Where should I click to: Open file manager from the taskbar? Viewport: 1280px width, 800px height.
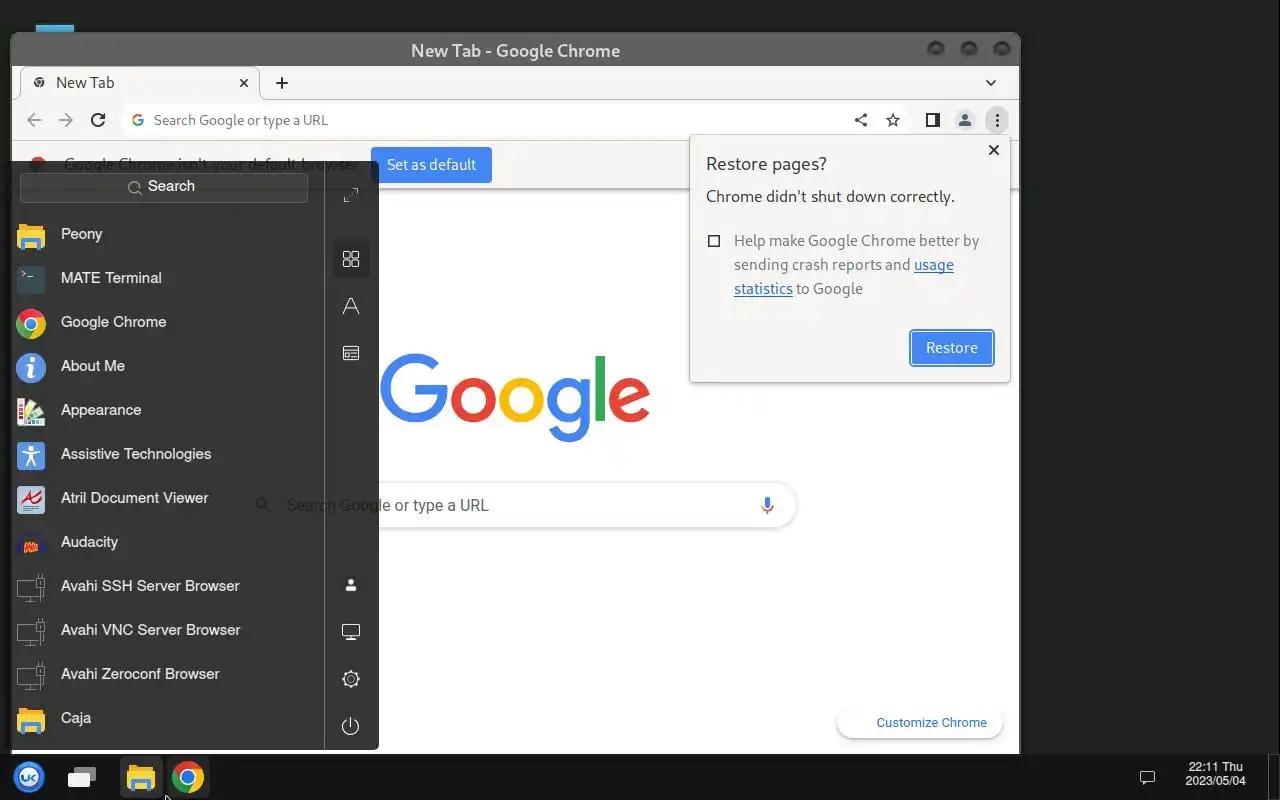[x=141, y=777]
